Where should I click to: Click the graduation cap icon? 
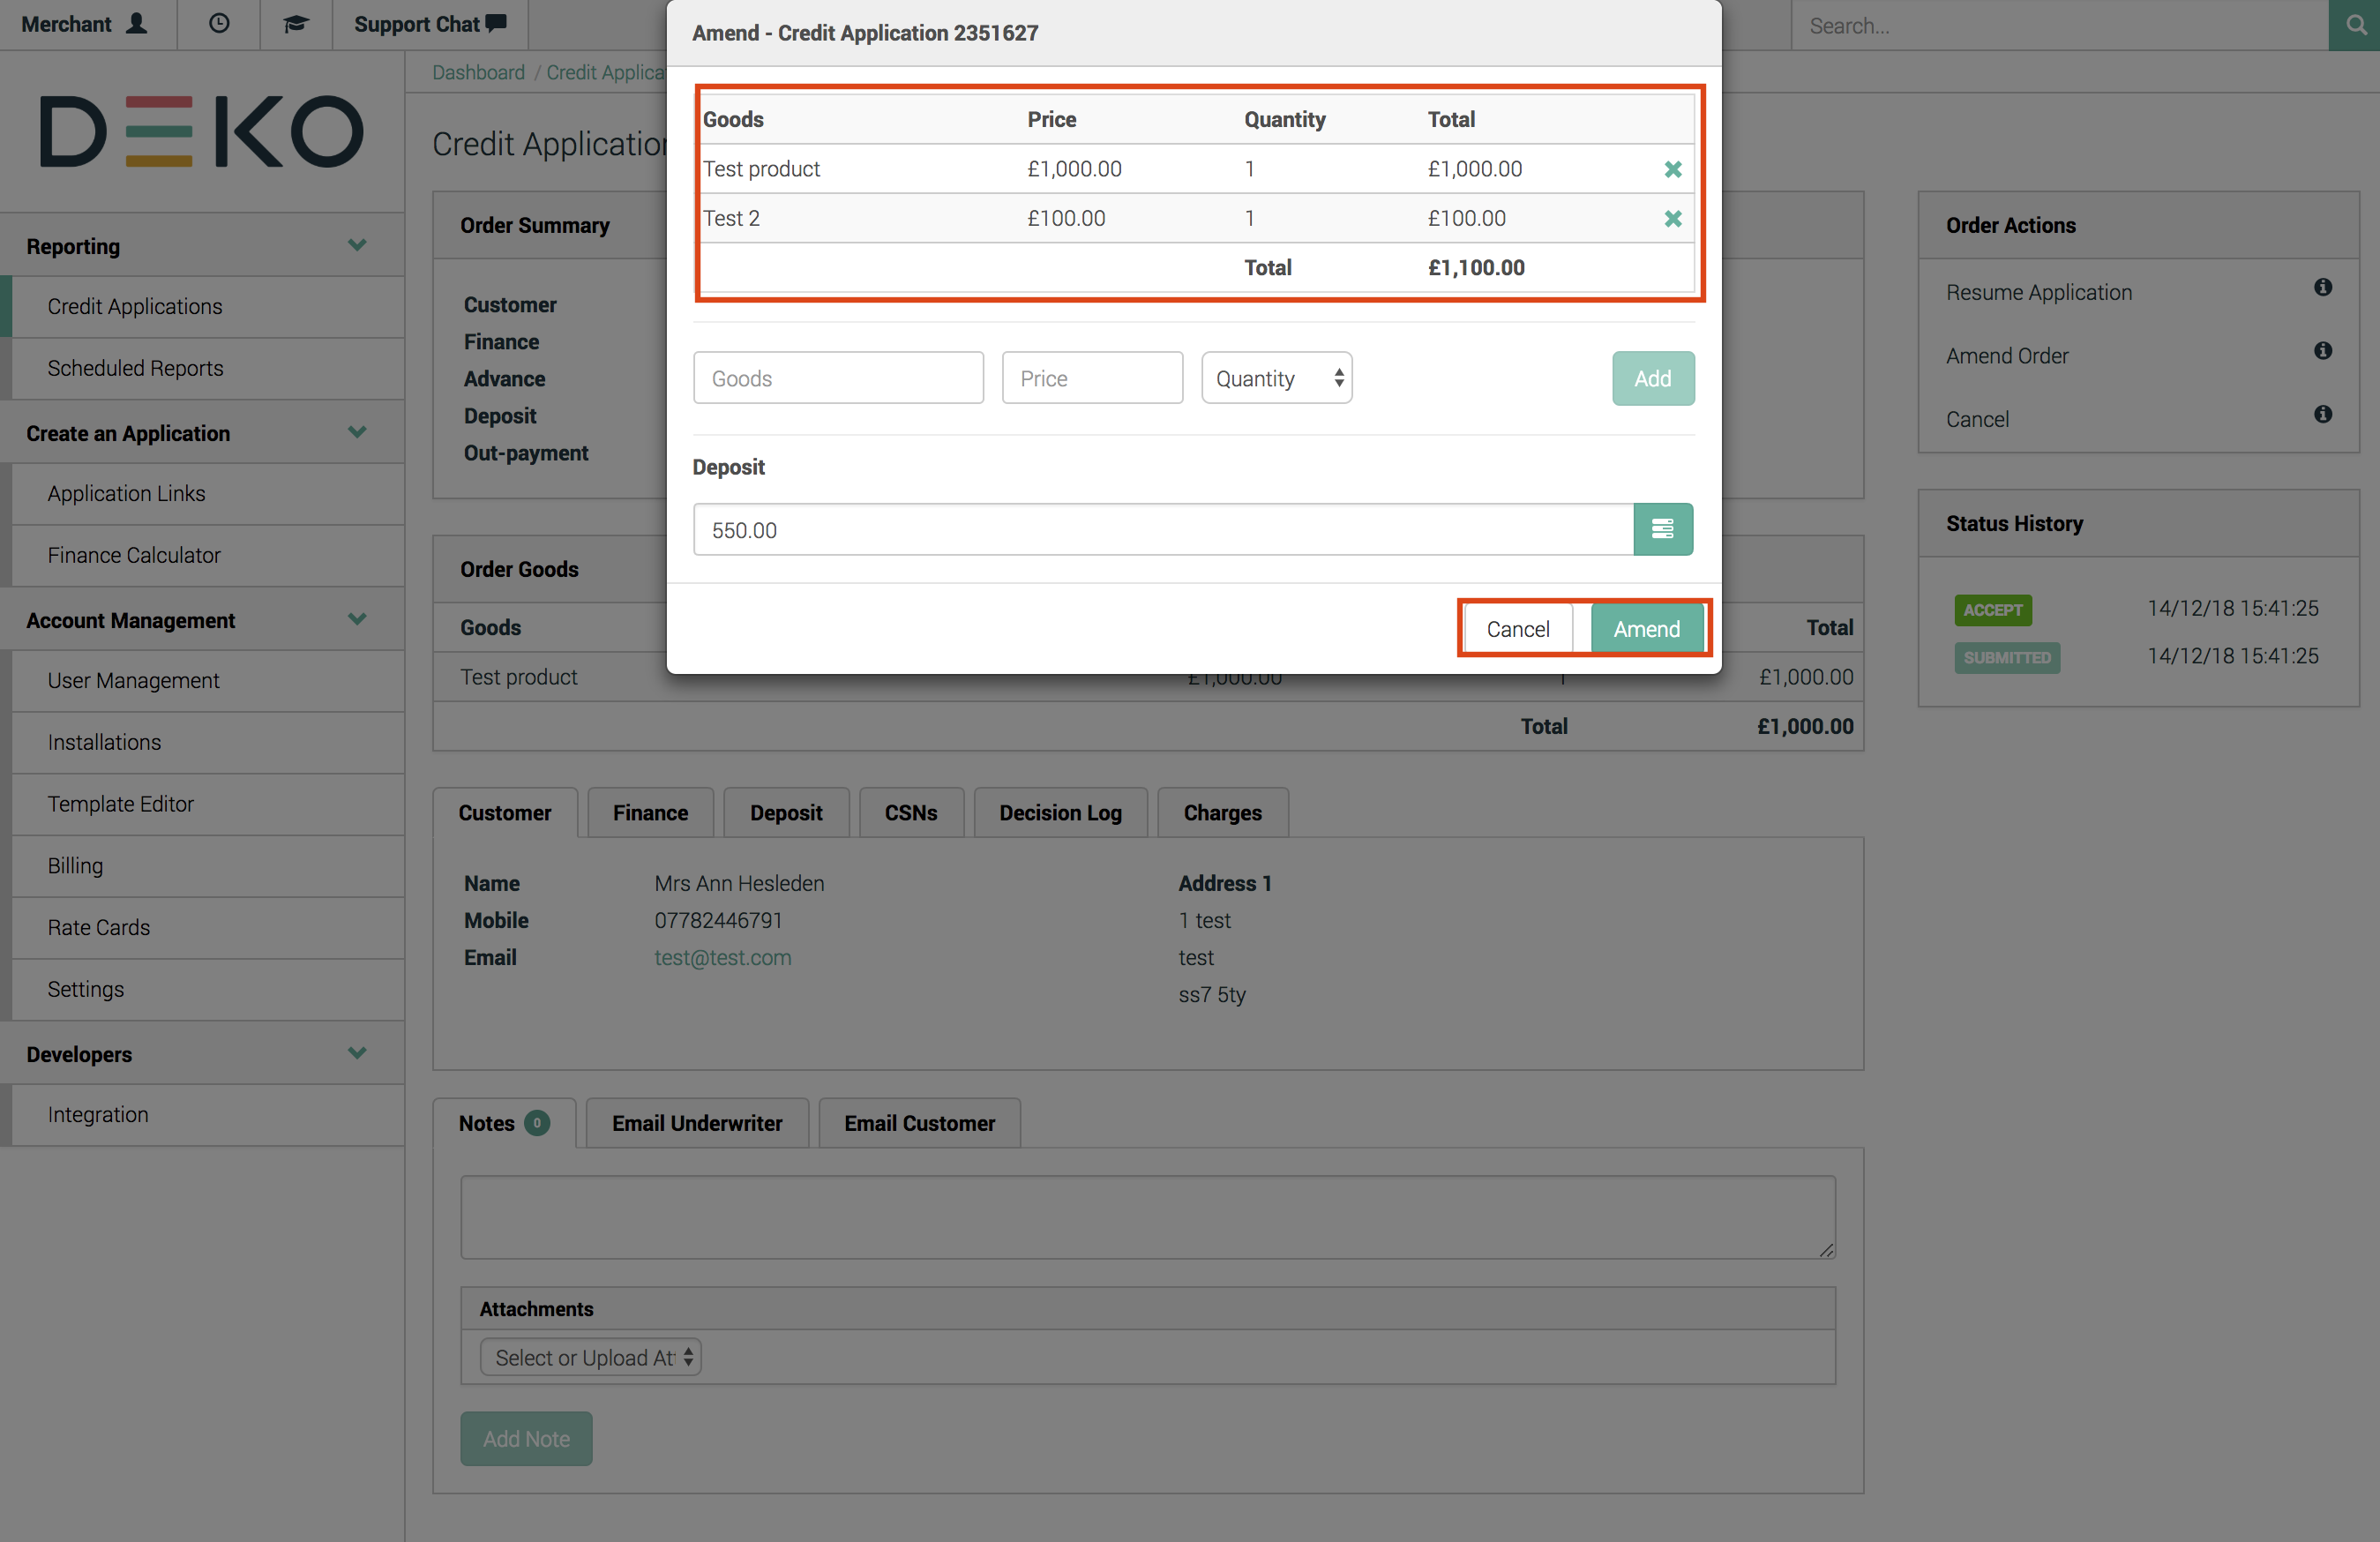click(295, 24)
